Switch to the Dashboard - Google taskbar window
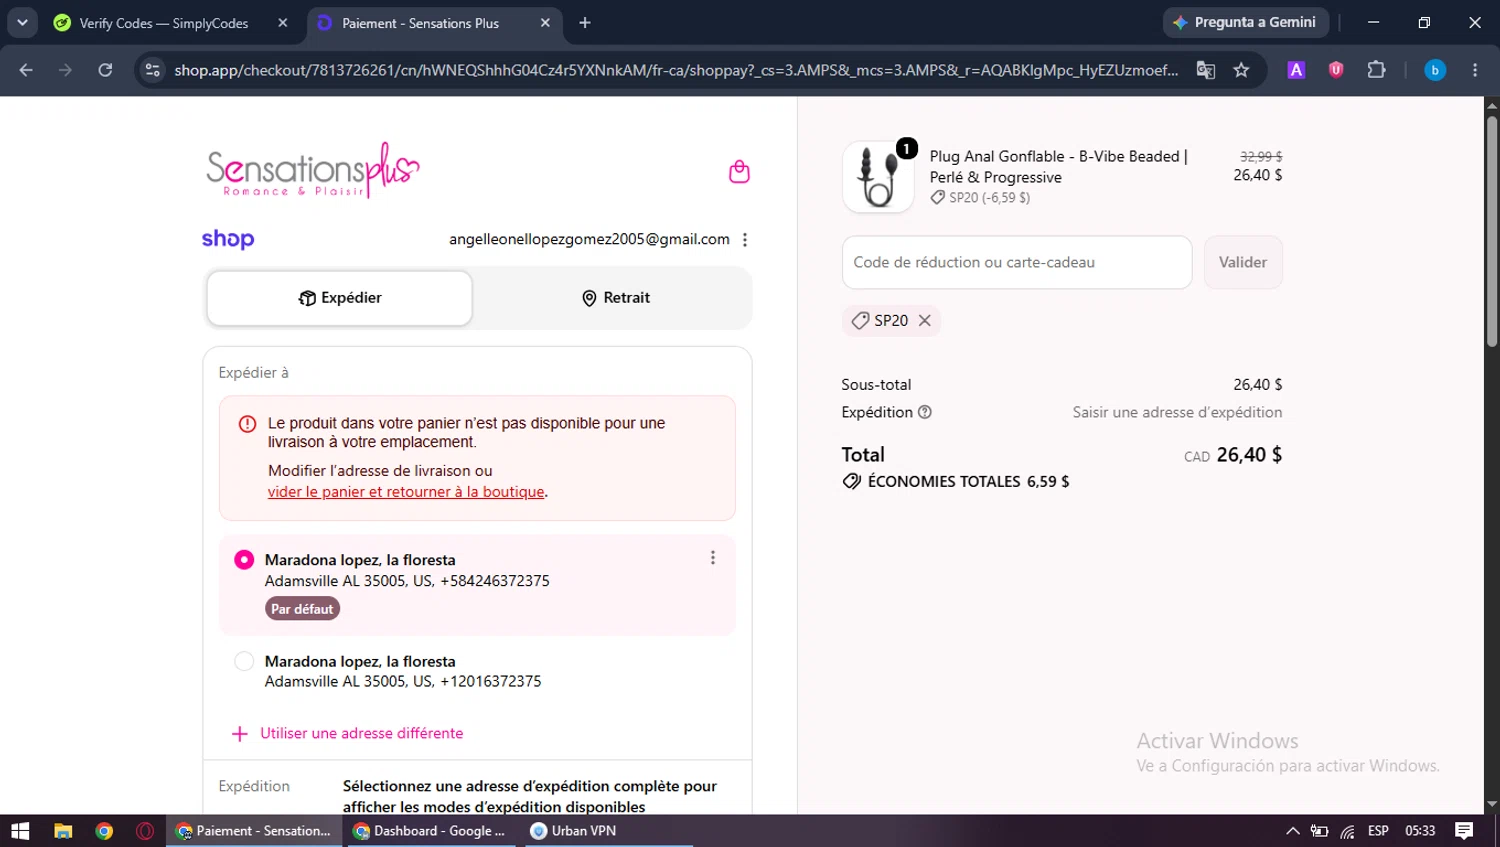 (x=431, y=831)
